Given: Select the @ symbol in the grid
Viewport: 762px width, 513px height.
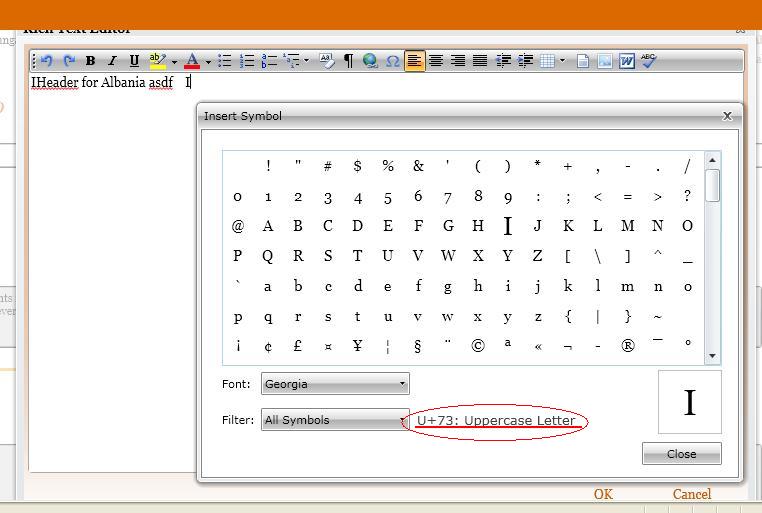Looking at the screenshot, I should (x=238, y=226).
